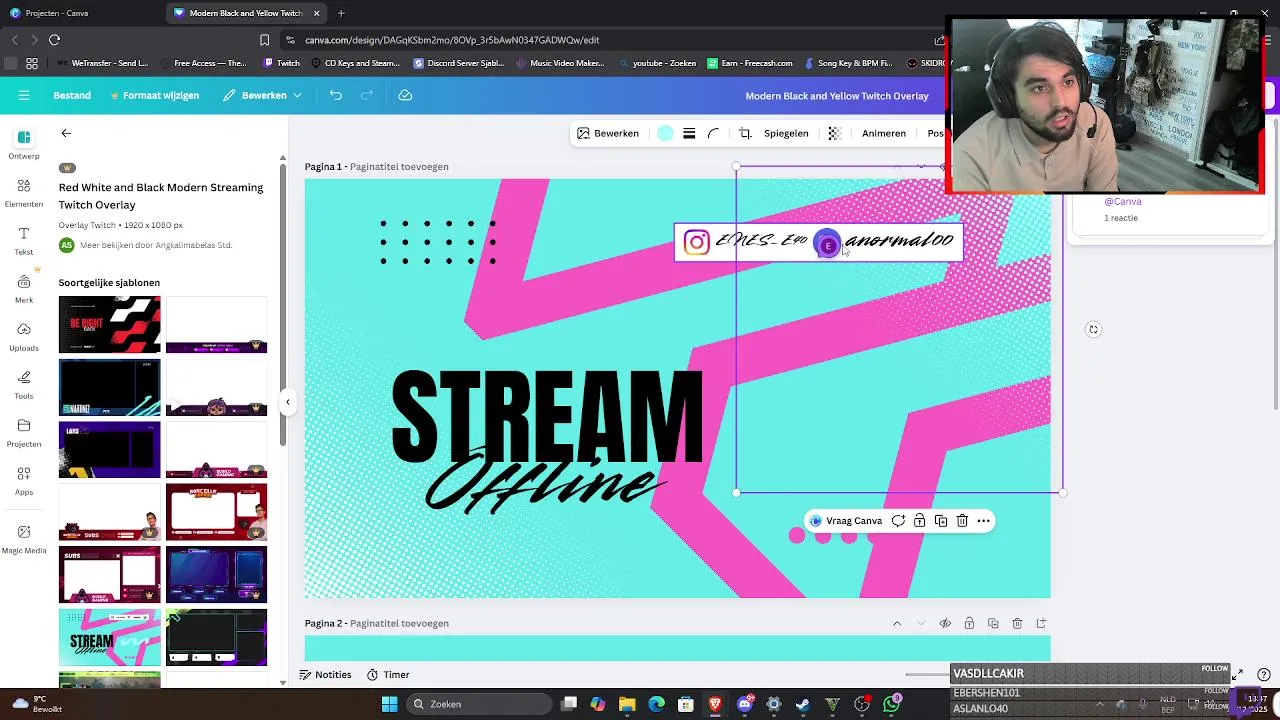Open corner rounding option

[713, 133]
